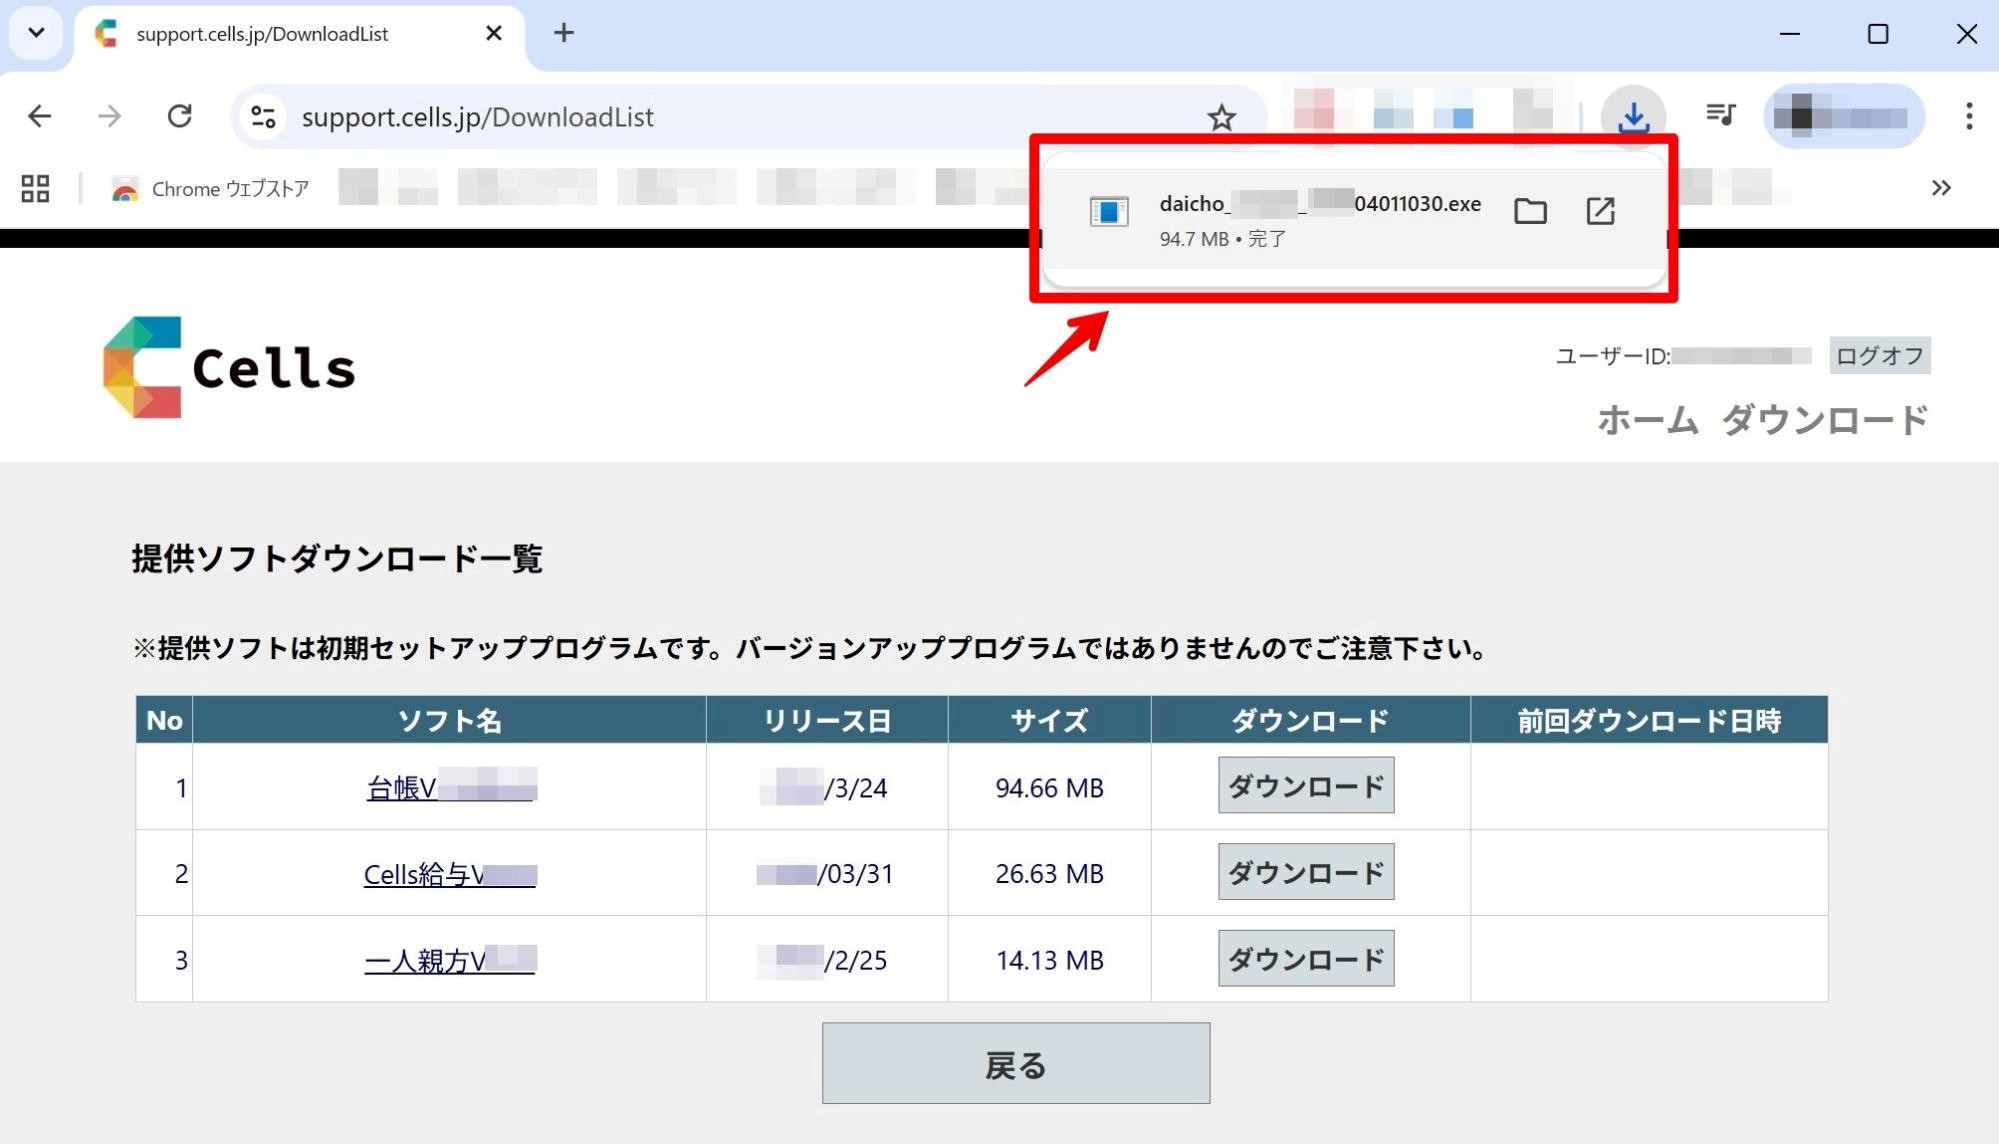Open the Chrome profile button
1999x1144 pixels.
pyautogui.click(x=1844, y=116)
